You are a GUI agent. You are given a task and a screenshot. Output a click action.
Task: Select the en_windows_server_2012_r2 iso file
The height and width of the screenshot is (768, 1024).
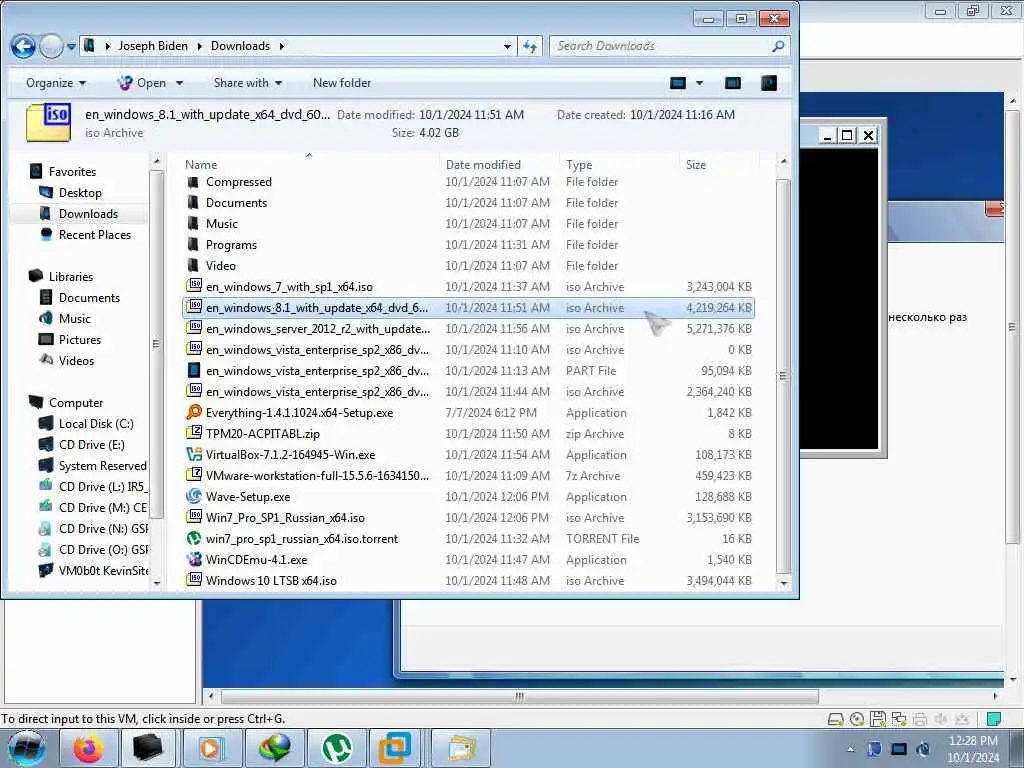[x=317, y=329]
